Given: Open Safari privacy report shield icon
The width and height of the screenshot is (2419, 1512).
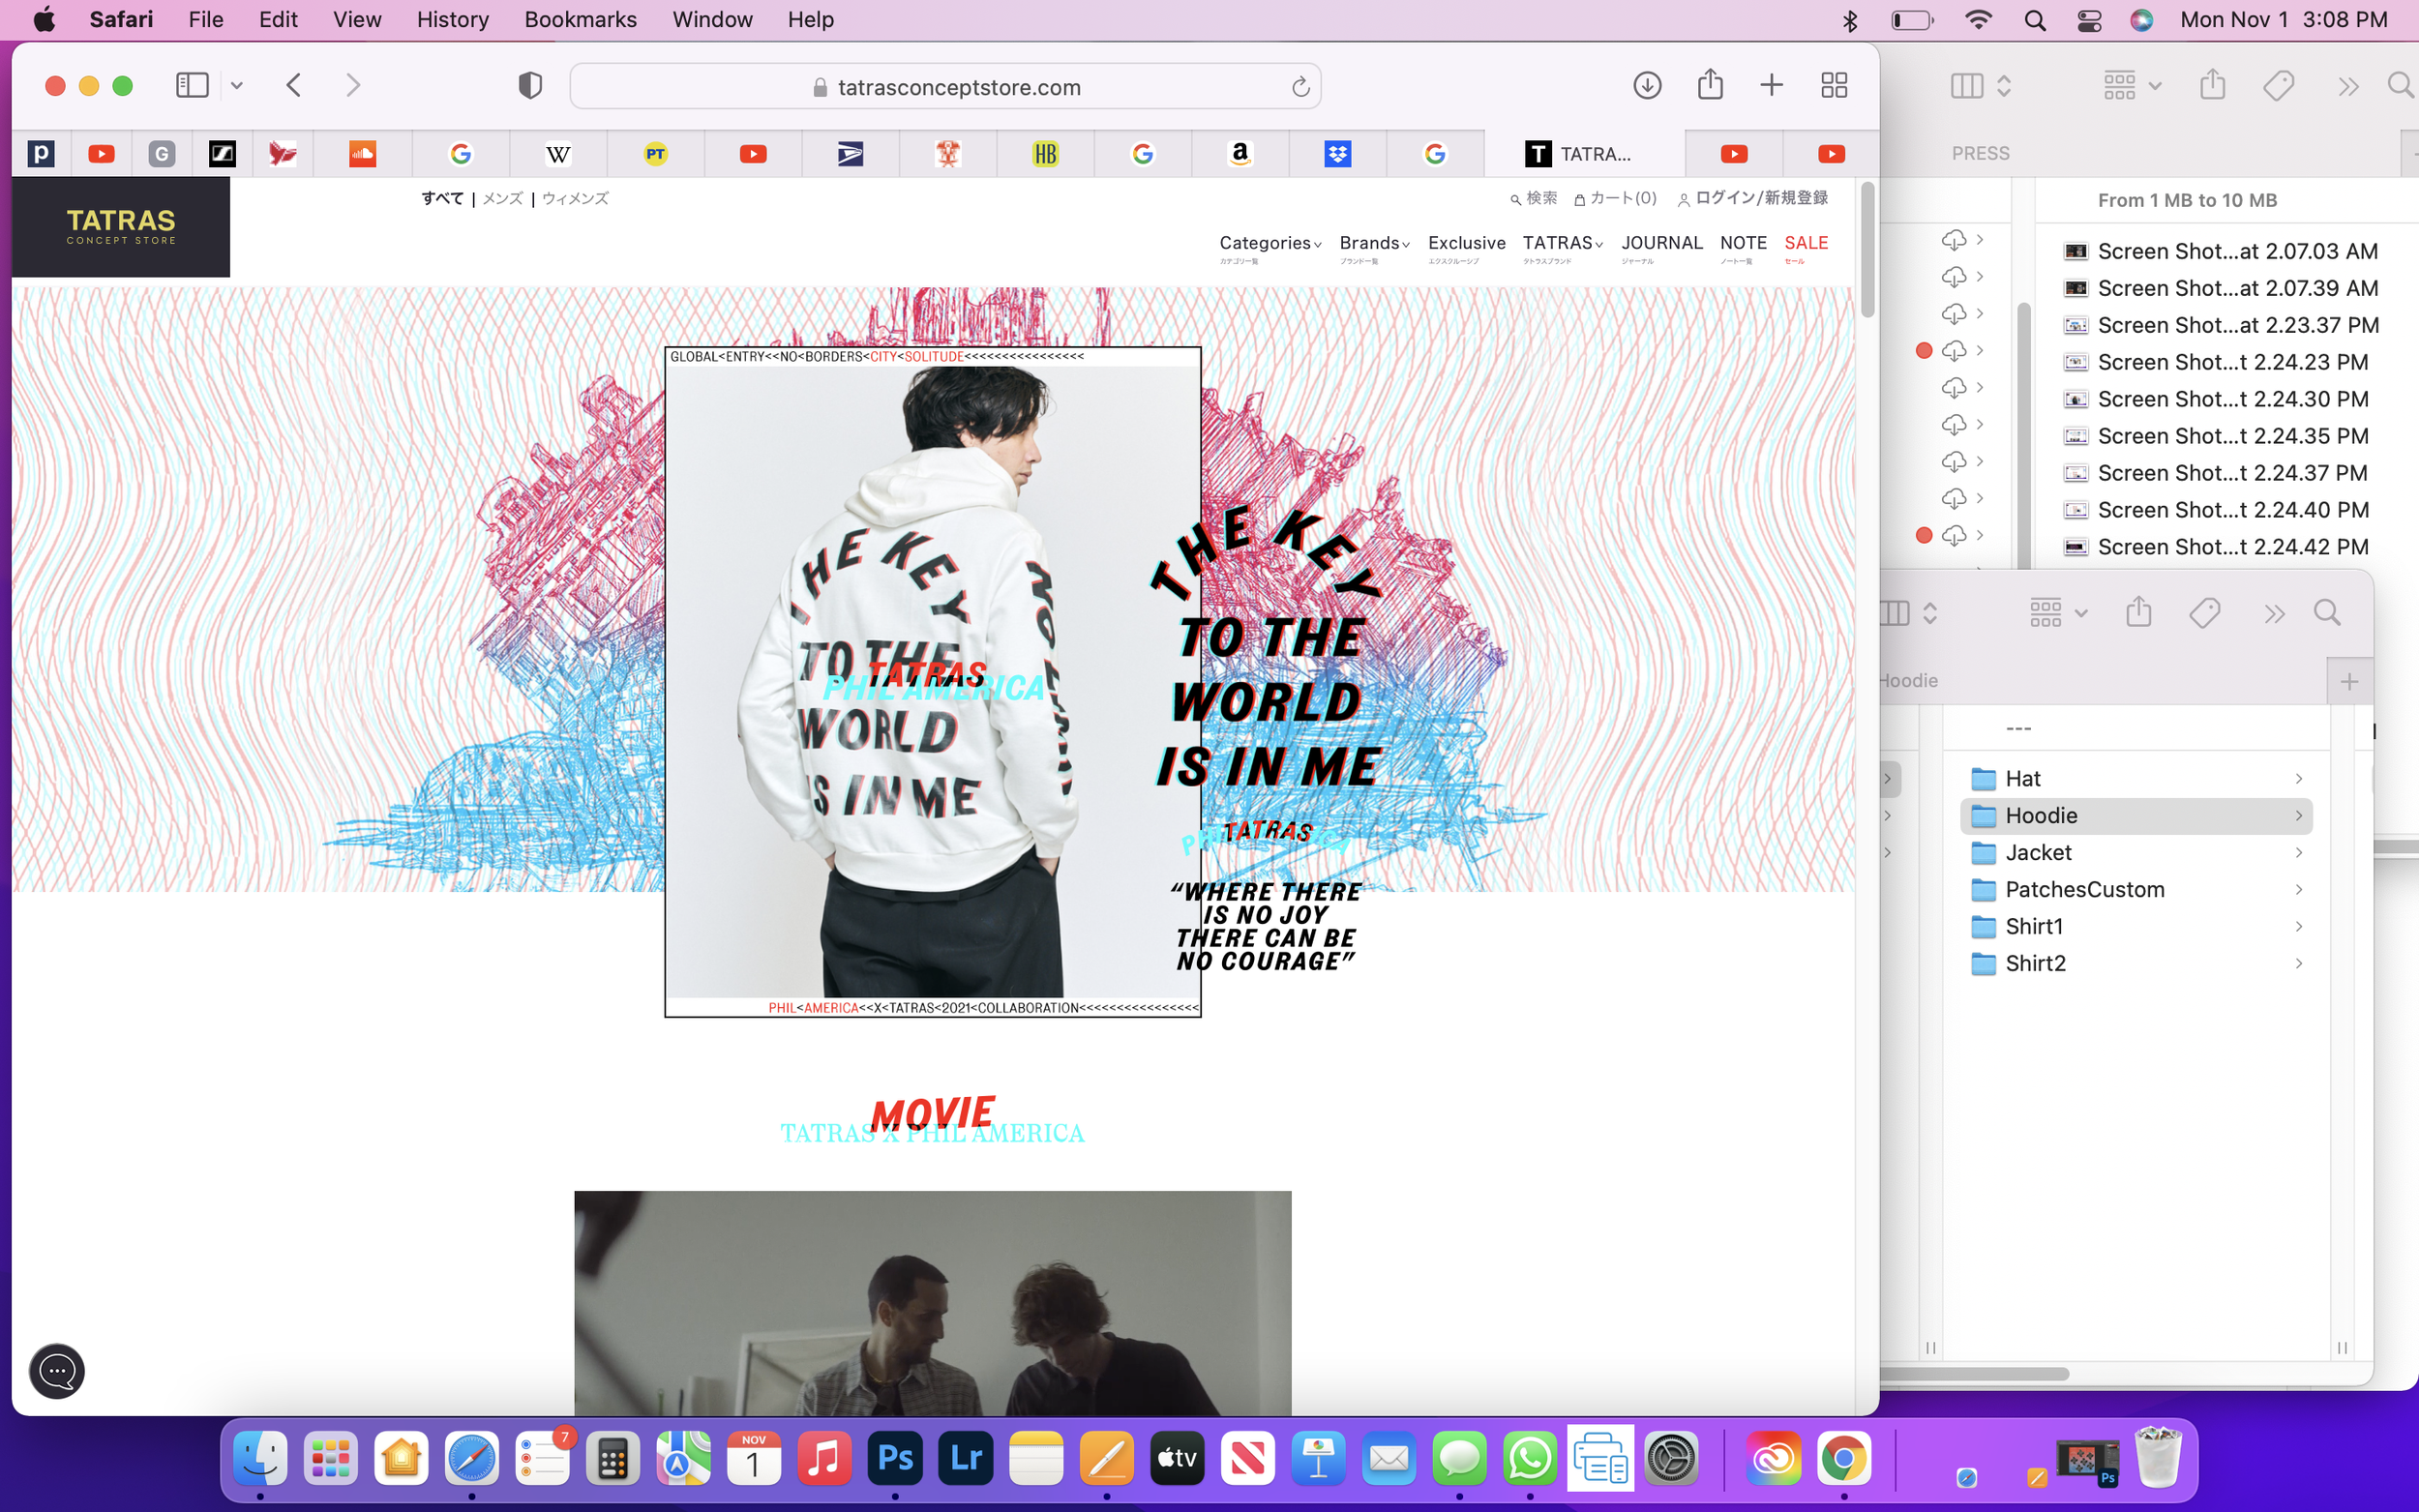Looking at the screenshot, I should point(530,86).
